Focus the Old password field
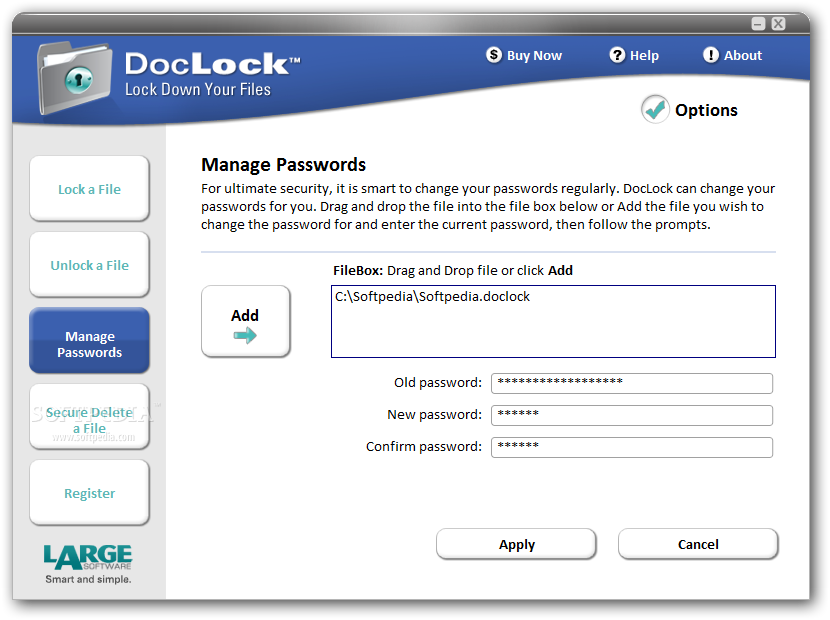Image resolution: width=830 pixels, height=620 pixels. (631, 383)
